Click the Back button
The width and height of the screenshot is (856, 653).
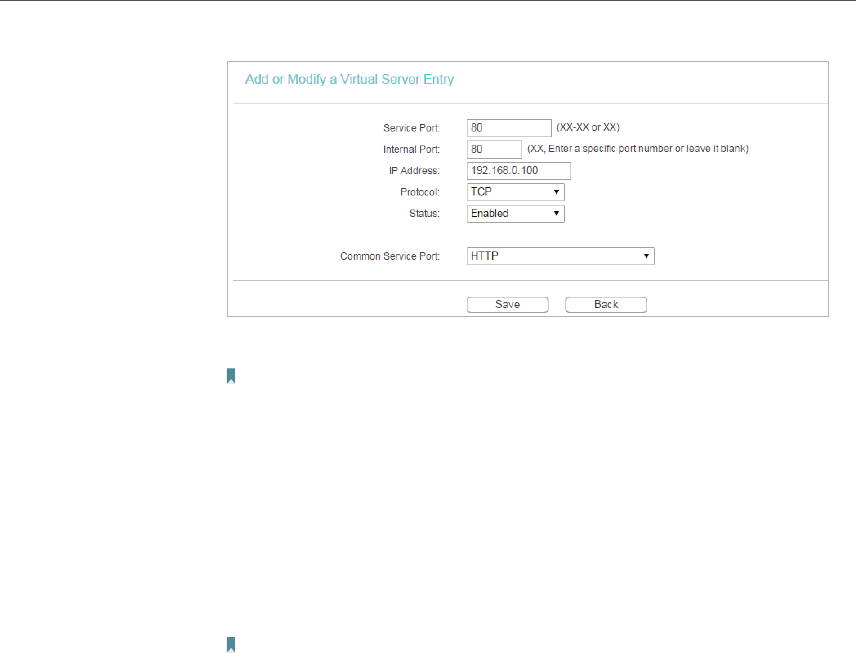point(606,305)
